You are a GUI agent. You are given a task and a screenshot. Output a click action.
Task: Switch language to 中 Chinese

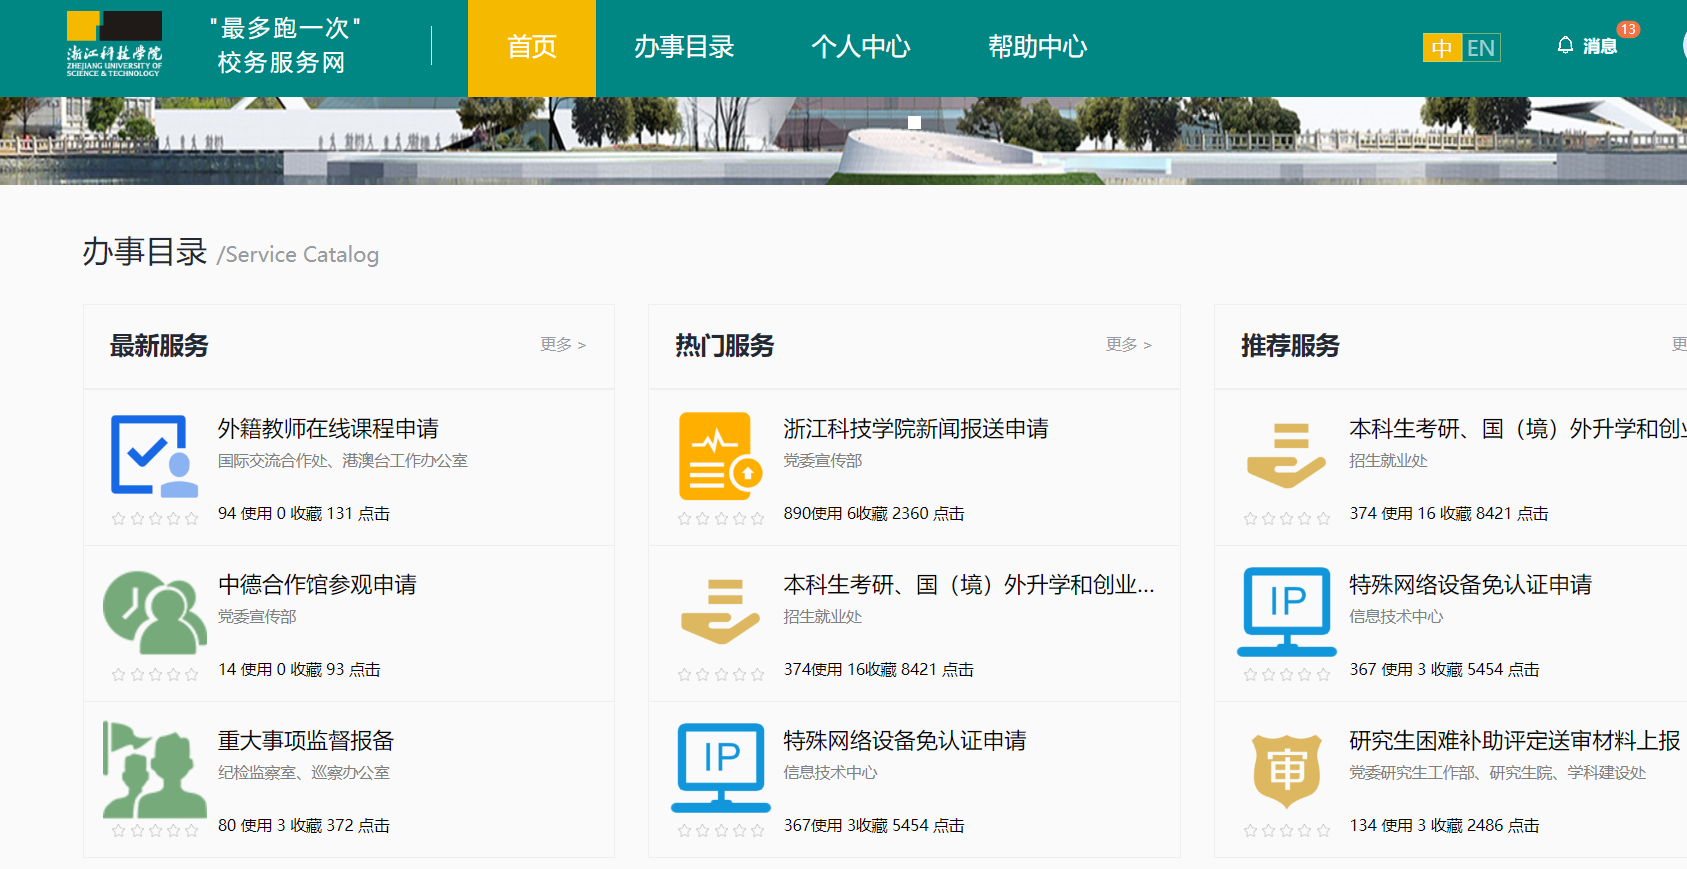(1442, 48)
